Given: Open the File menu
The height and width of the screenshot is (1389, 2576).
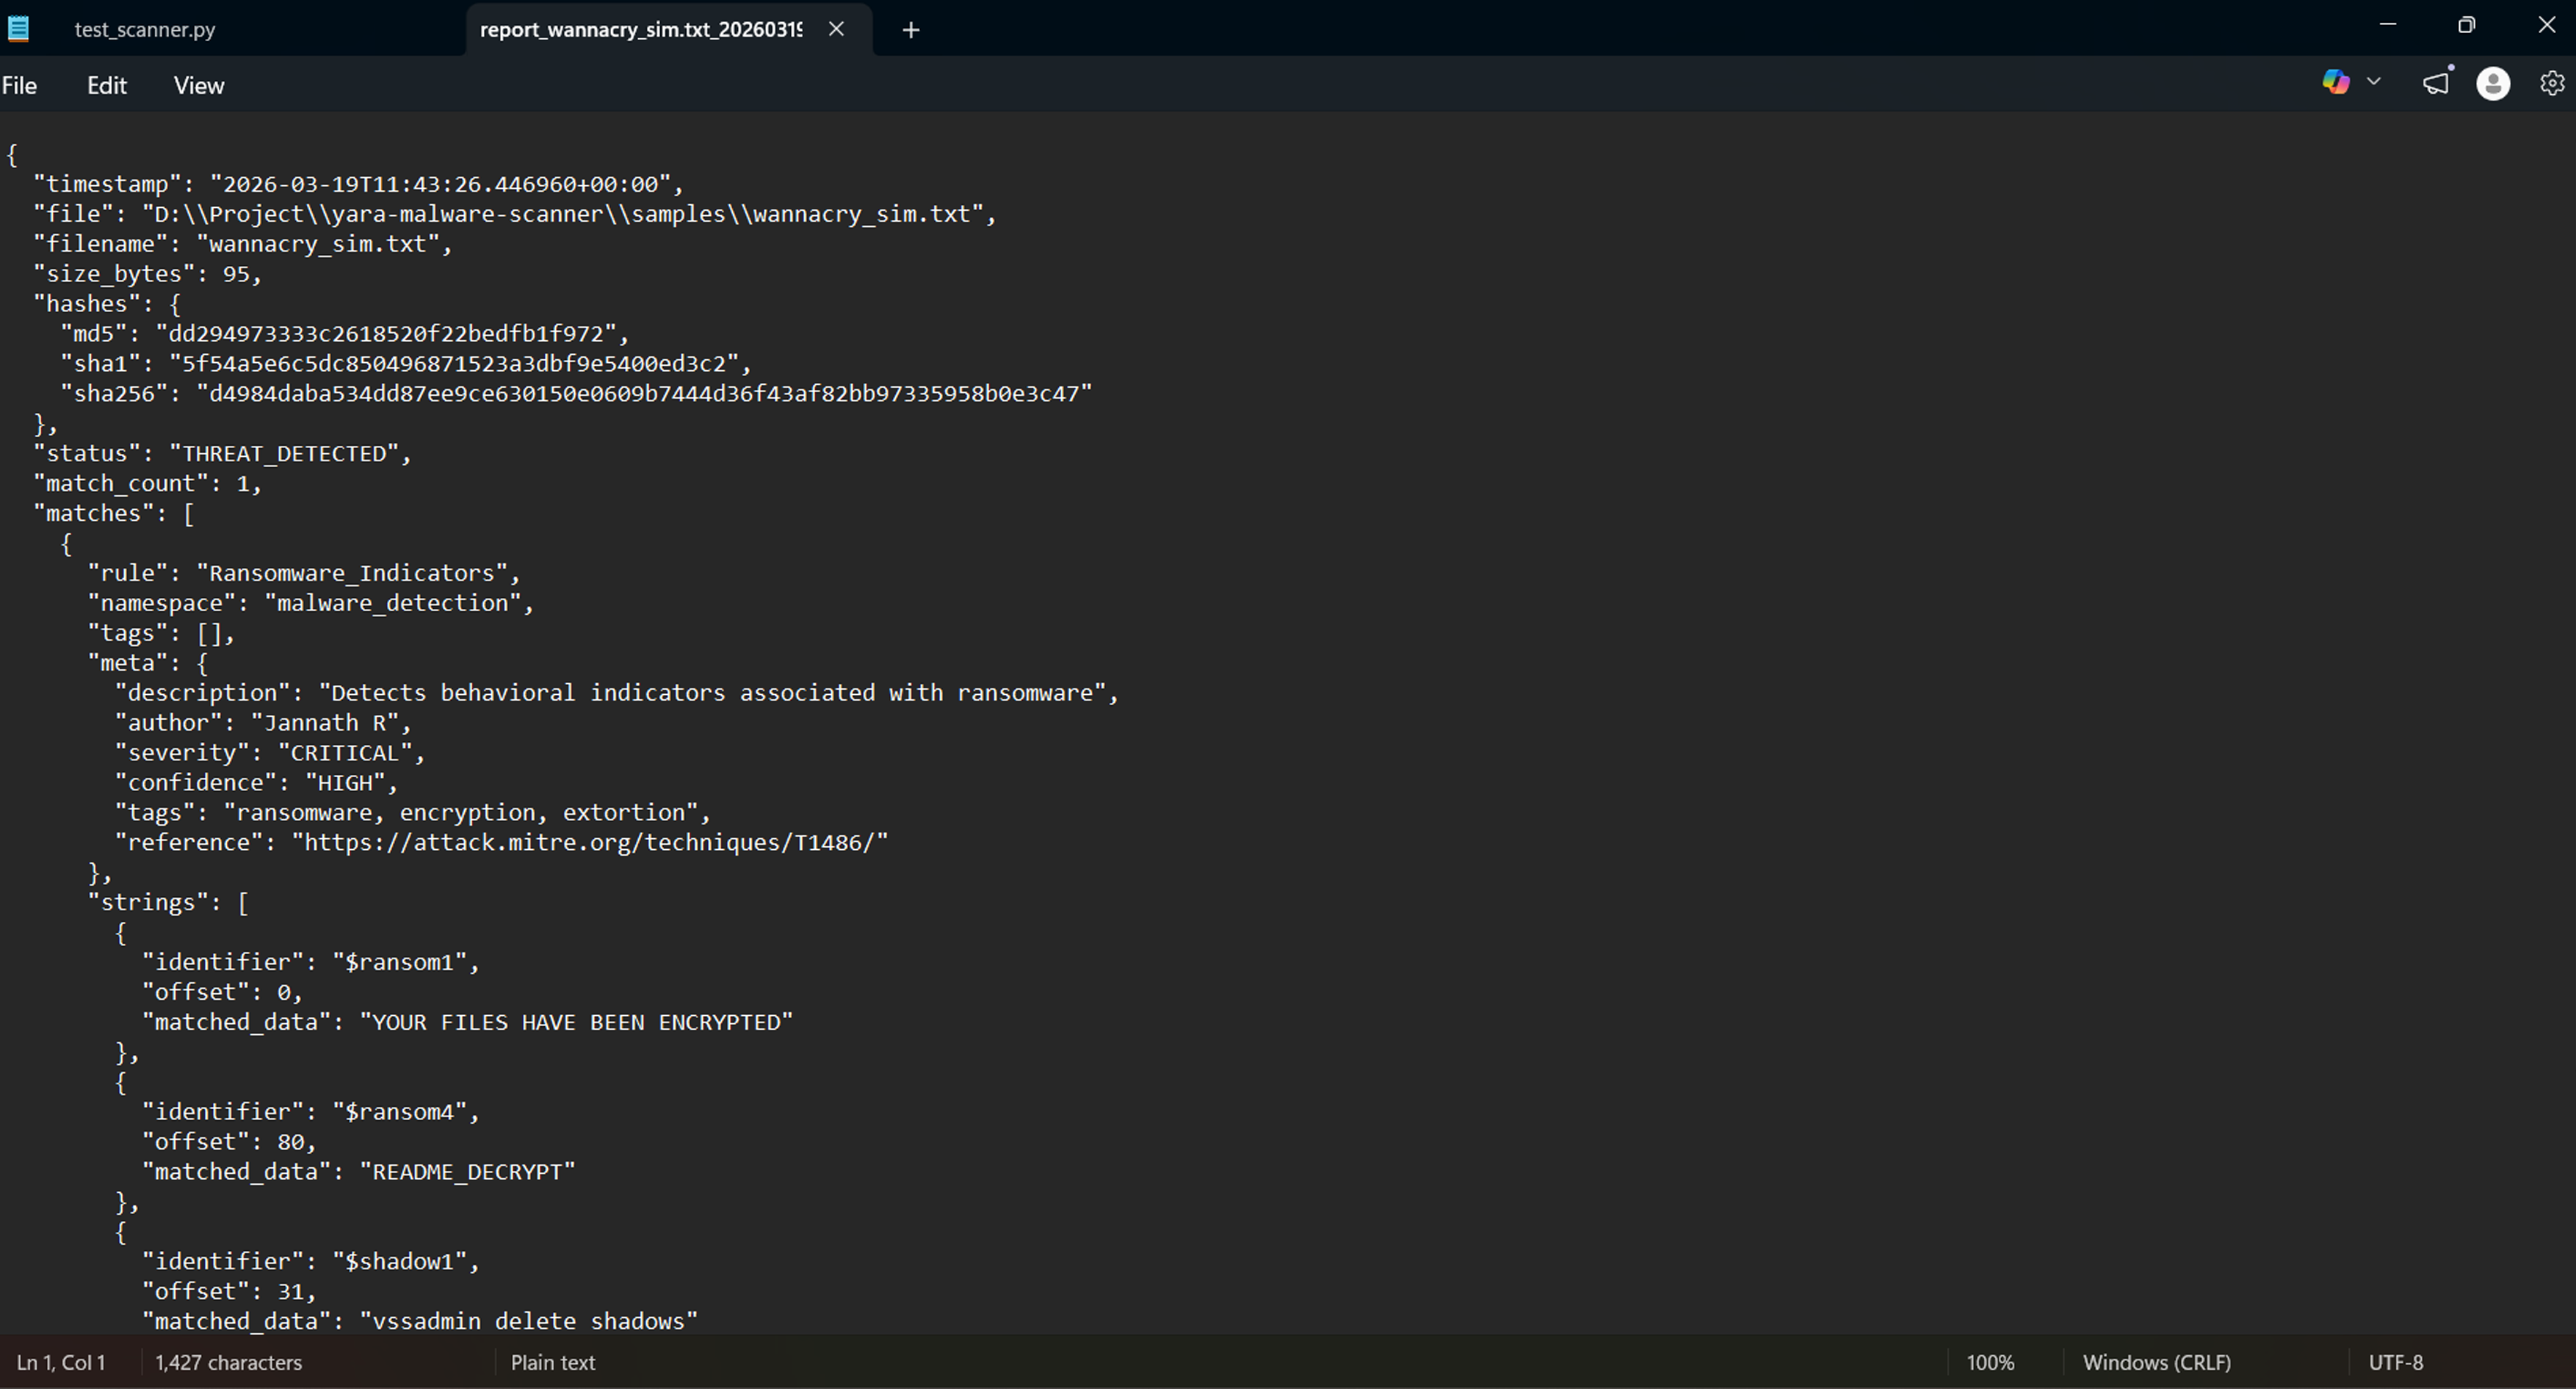Looking at the screenshot, I should (20, 85).
